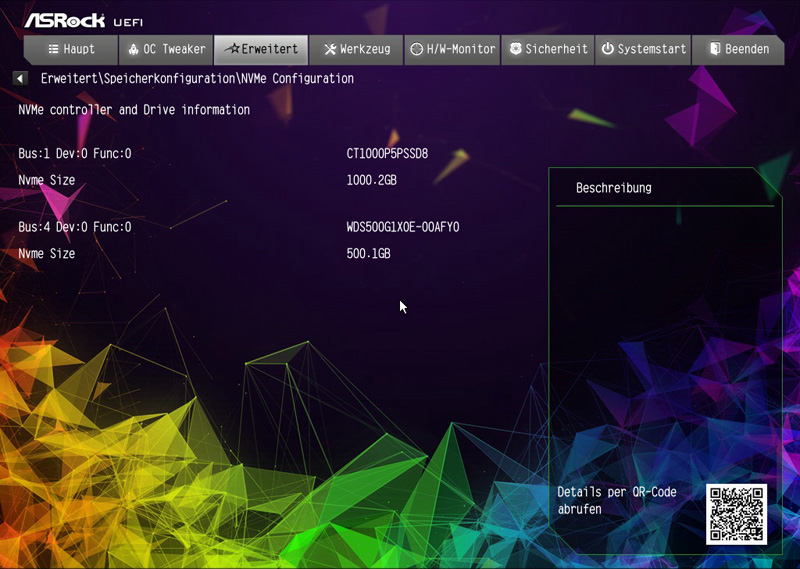Click the H/W-Monitor gauge icon
The height and width of the screenshot is (569, 800).
coord(416,49)
